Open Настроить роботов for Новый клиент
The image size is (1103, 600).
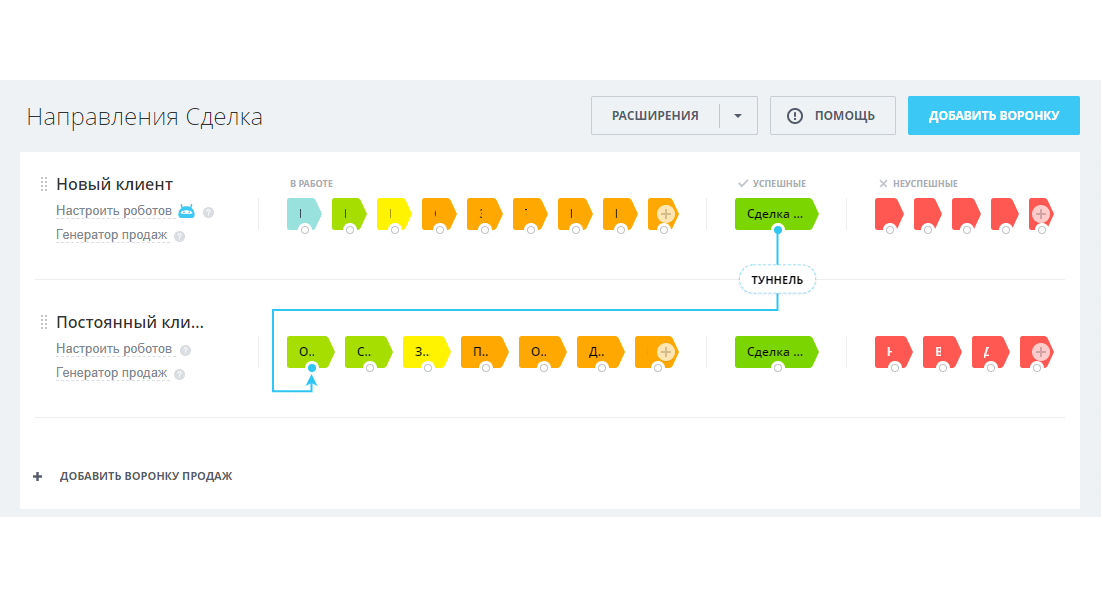pos(114,211)
